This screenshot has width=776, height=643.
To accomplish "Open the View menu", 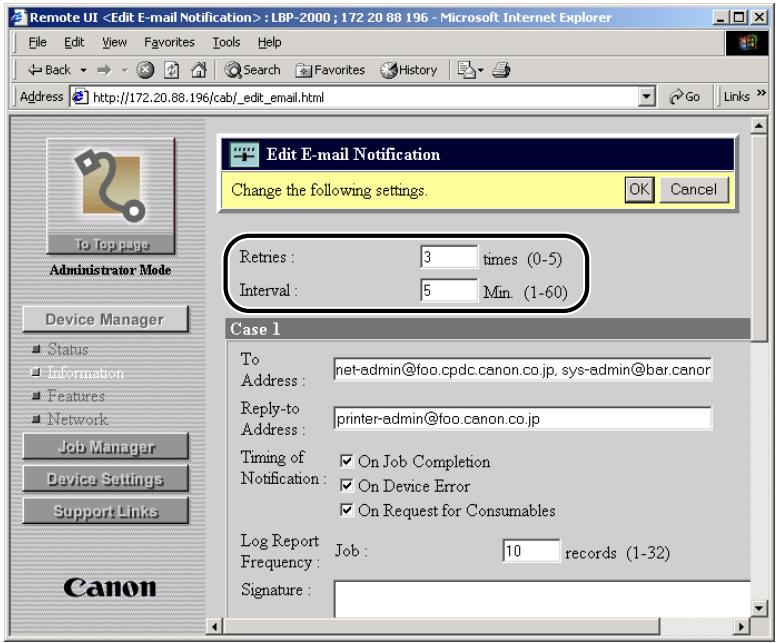I will 114,43.
